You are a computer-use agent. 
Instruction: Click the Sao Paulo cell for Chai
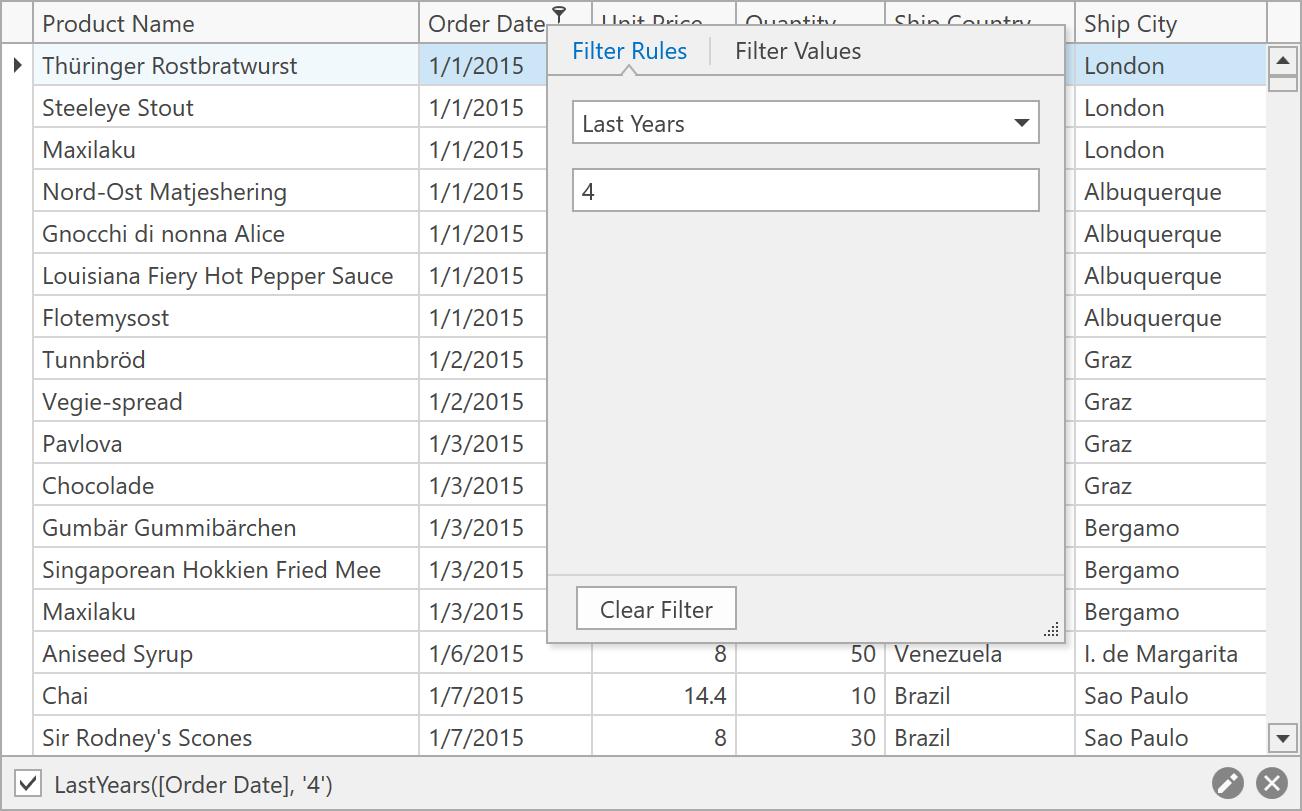click(1135, 696)
